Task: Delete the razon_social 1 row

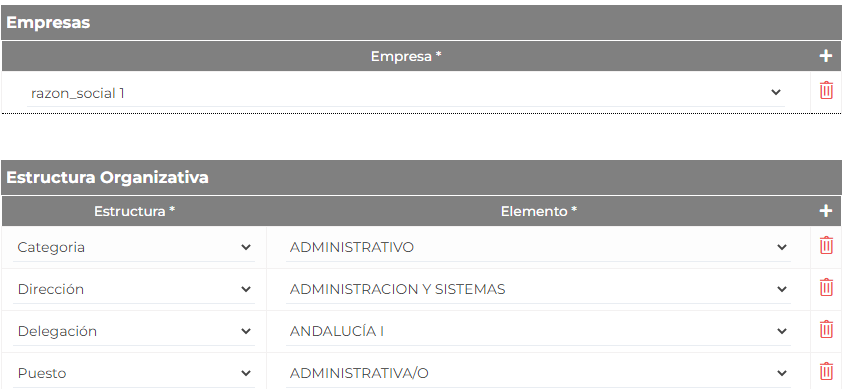Action: coord(826,90)
